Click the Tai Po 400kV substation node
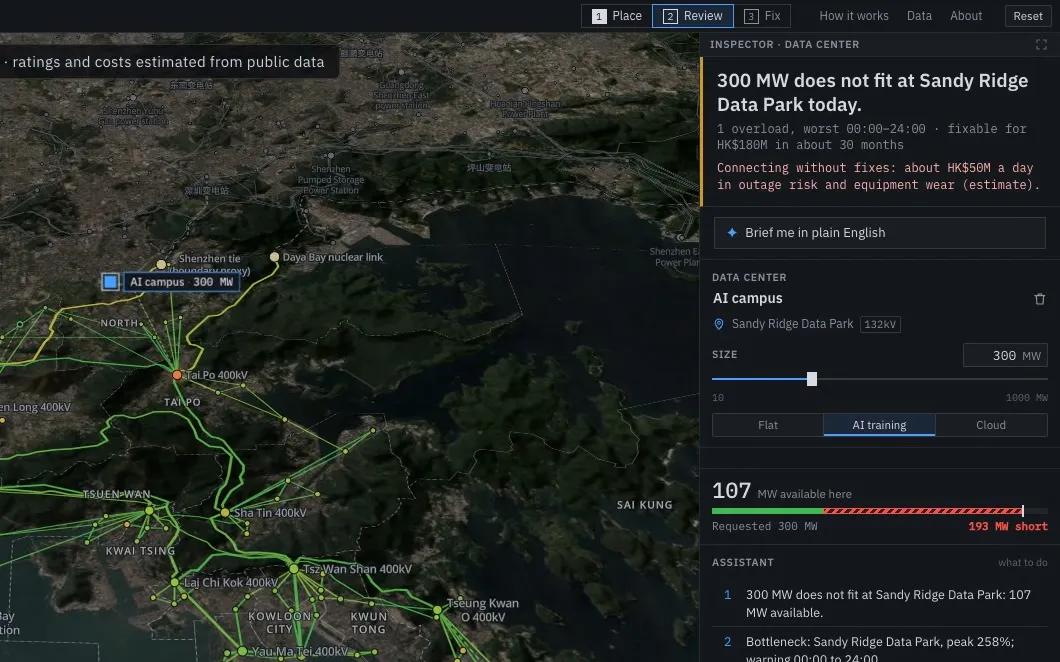The height and width of the screenshot is (662, 1060). 177,375
